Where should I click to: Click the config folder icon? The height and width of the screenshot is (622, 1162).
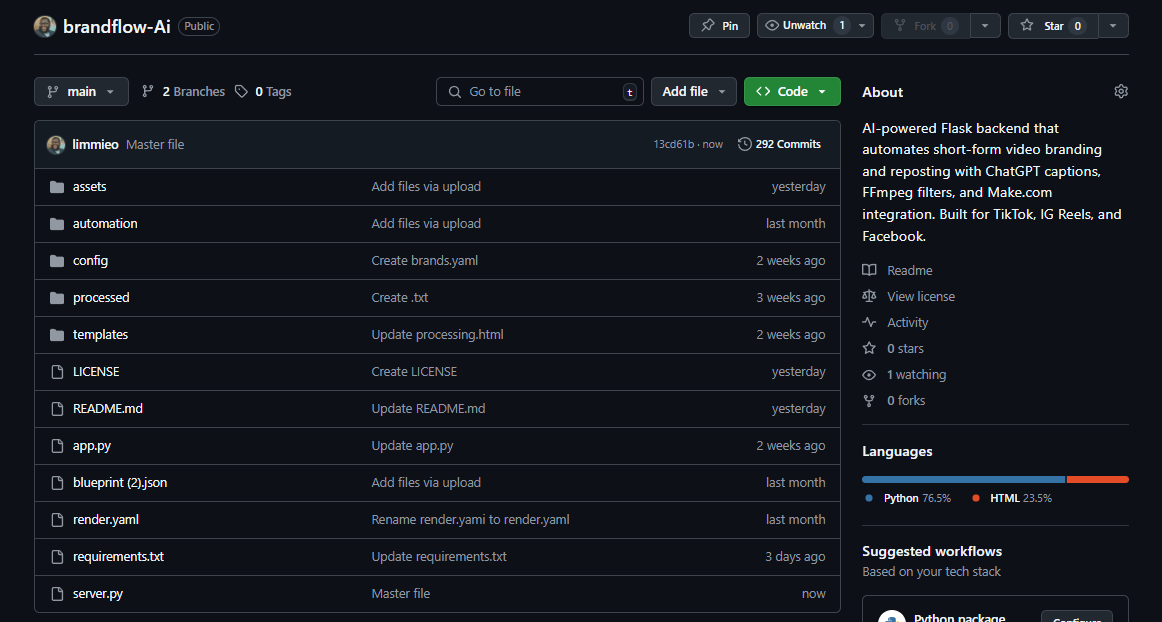tap(57, 261)
